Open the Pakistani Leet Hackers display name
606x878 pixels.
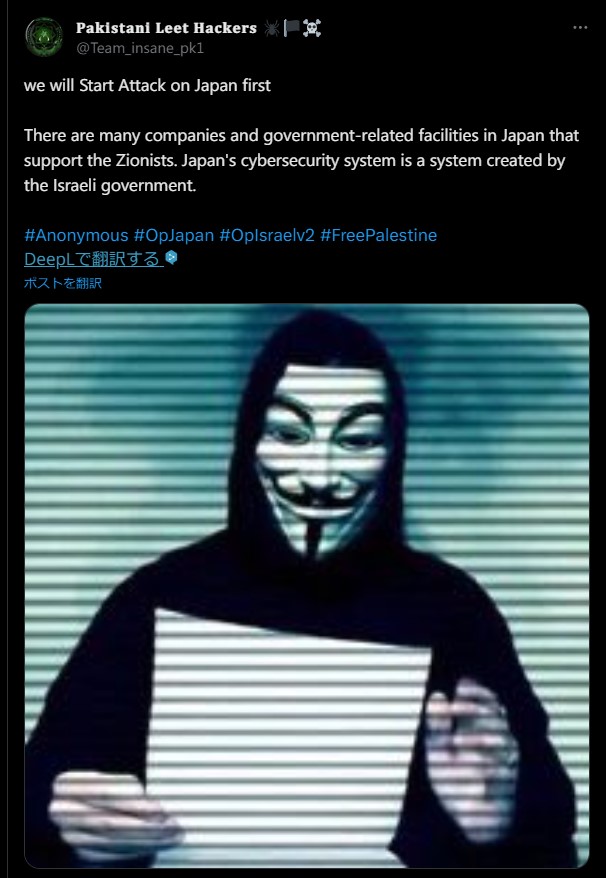pos(166,28)
